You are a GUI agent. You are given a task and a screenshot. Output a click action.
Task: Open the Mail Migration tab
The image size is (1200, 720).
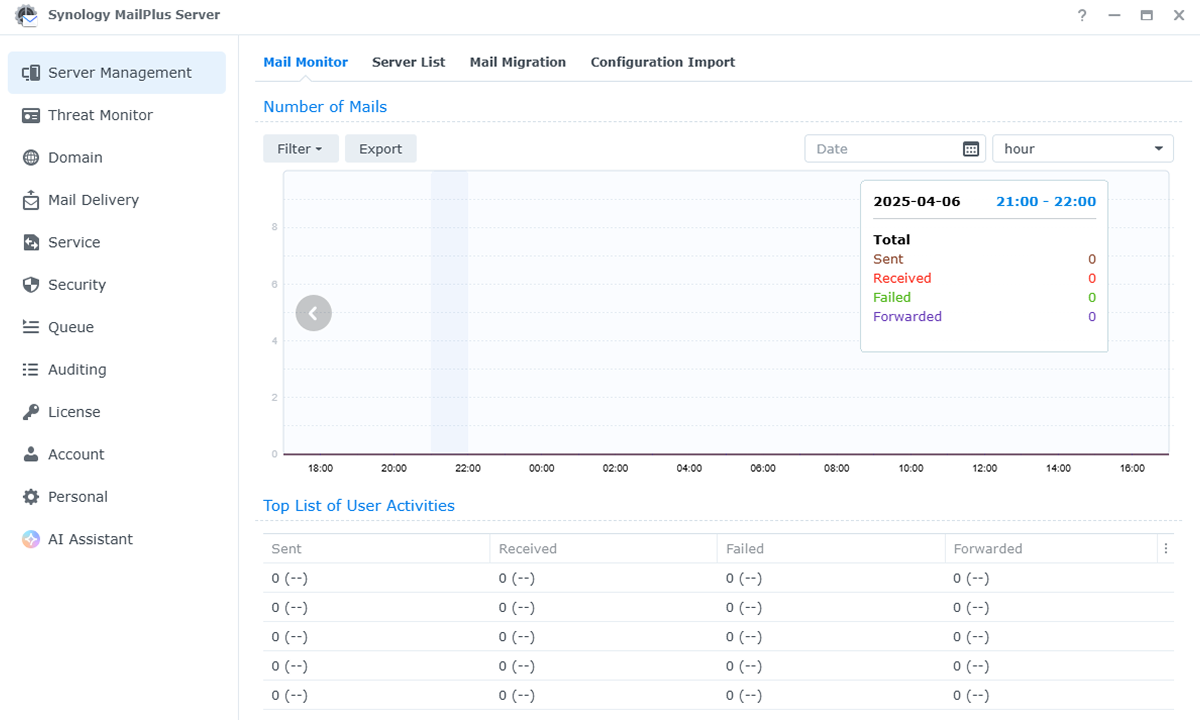pos(517,61)
